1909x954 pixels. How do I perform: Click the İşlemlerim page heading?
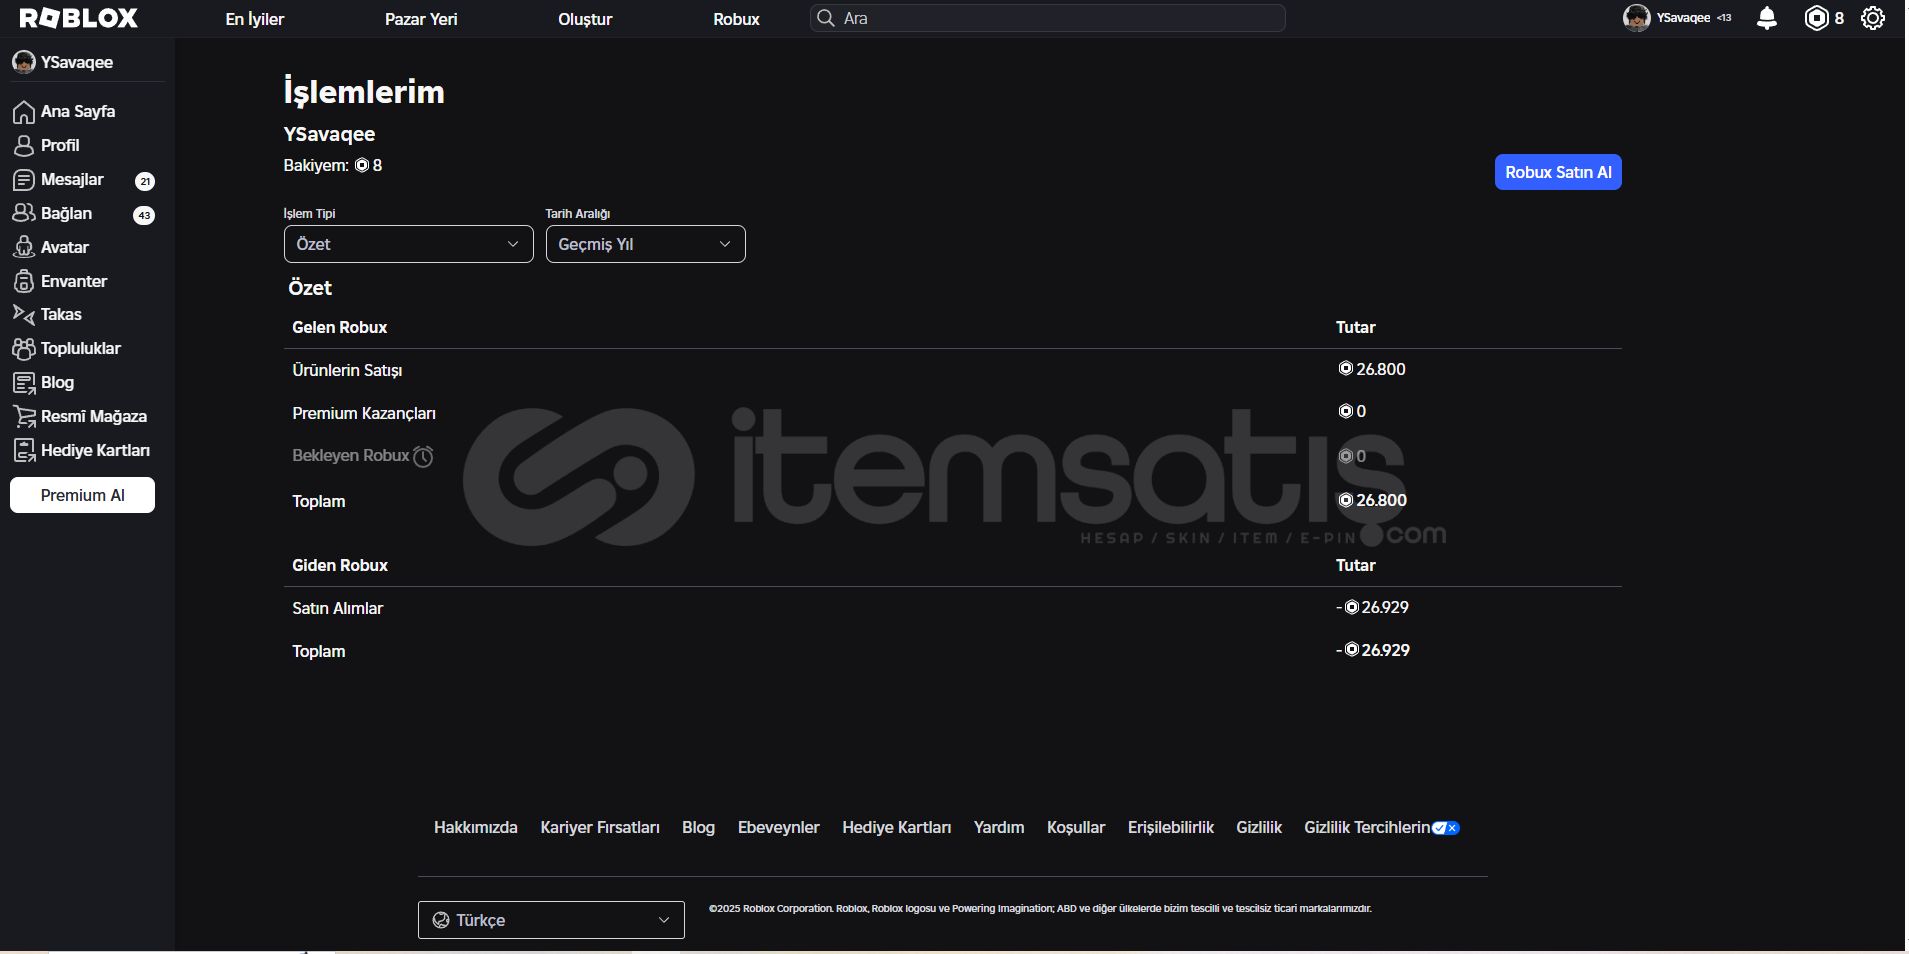click(364, 92)
